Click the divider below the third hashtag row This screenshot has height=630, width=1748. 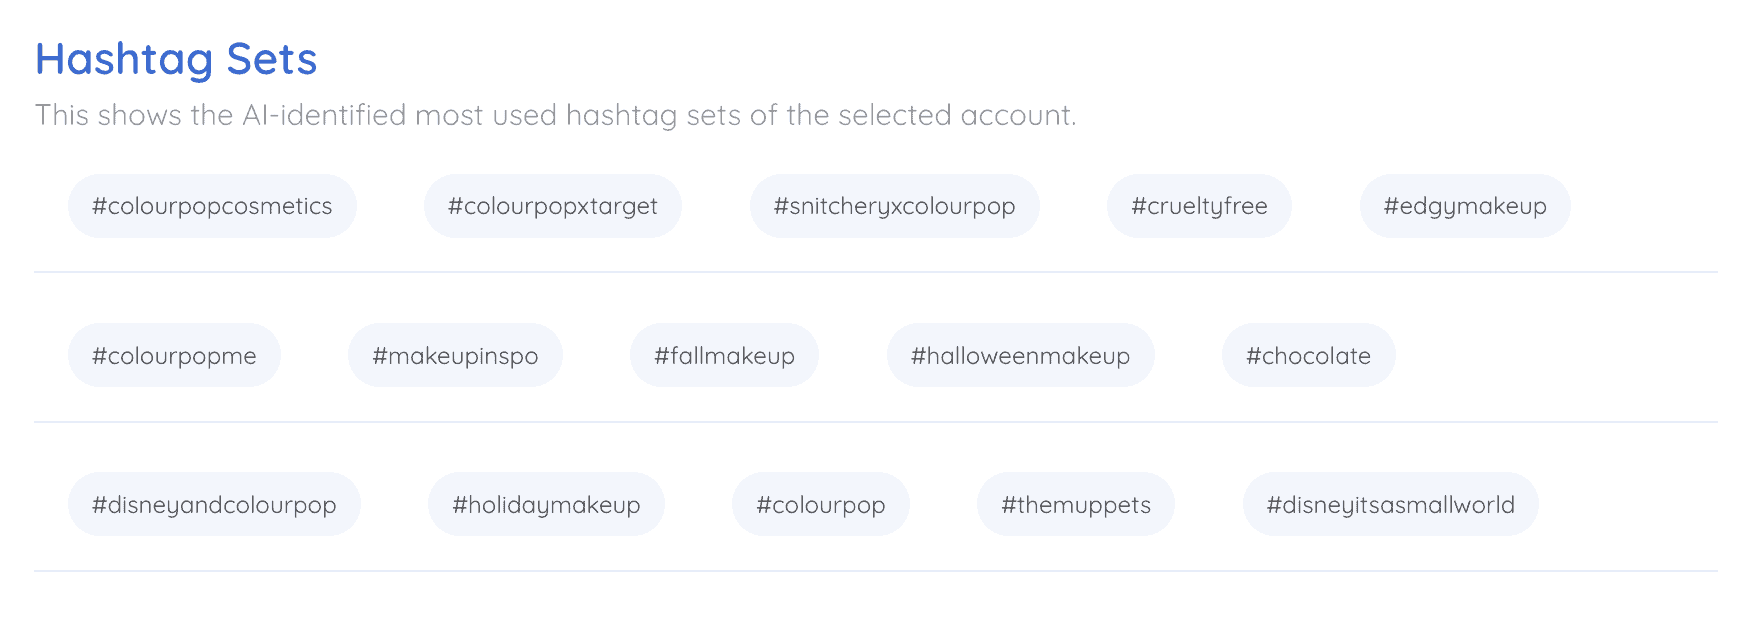point(876,570)
